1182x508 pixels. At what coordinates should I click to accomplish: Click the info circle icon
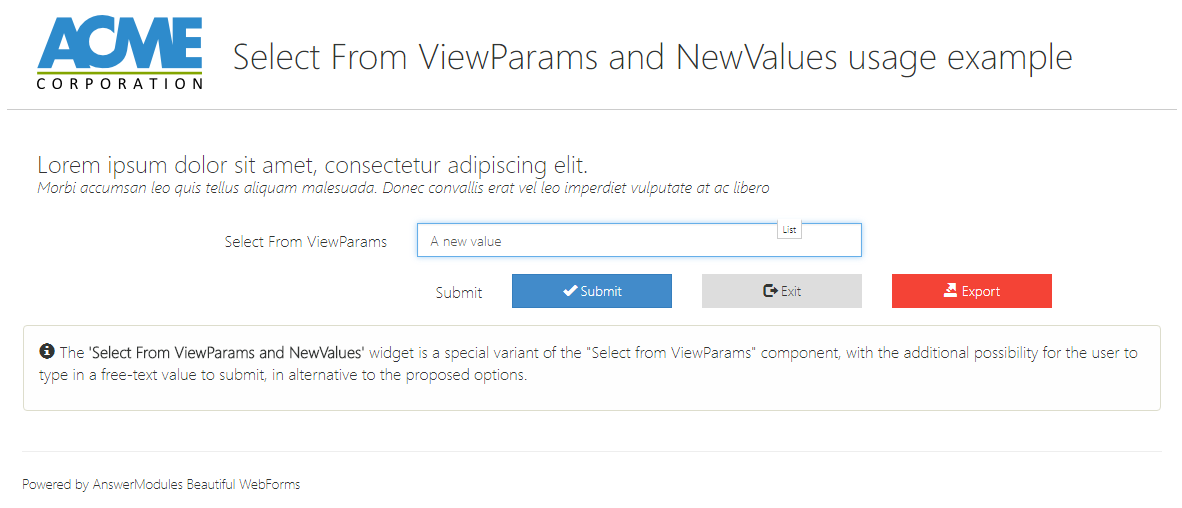(46, 352)
